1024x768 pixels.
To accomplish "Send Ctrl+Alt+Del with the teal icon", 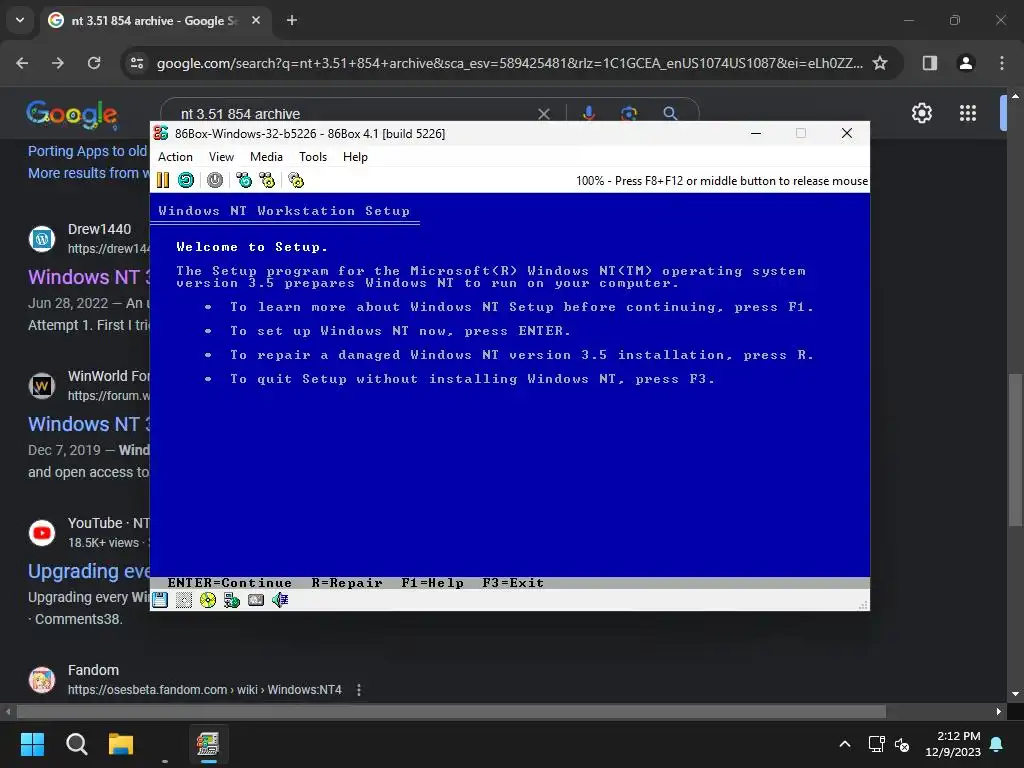I will tap(244, 180).
